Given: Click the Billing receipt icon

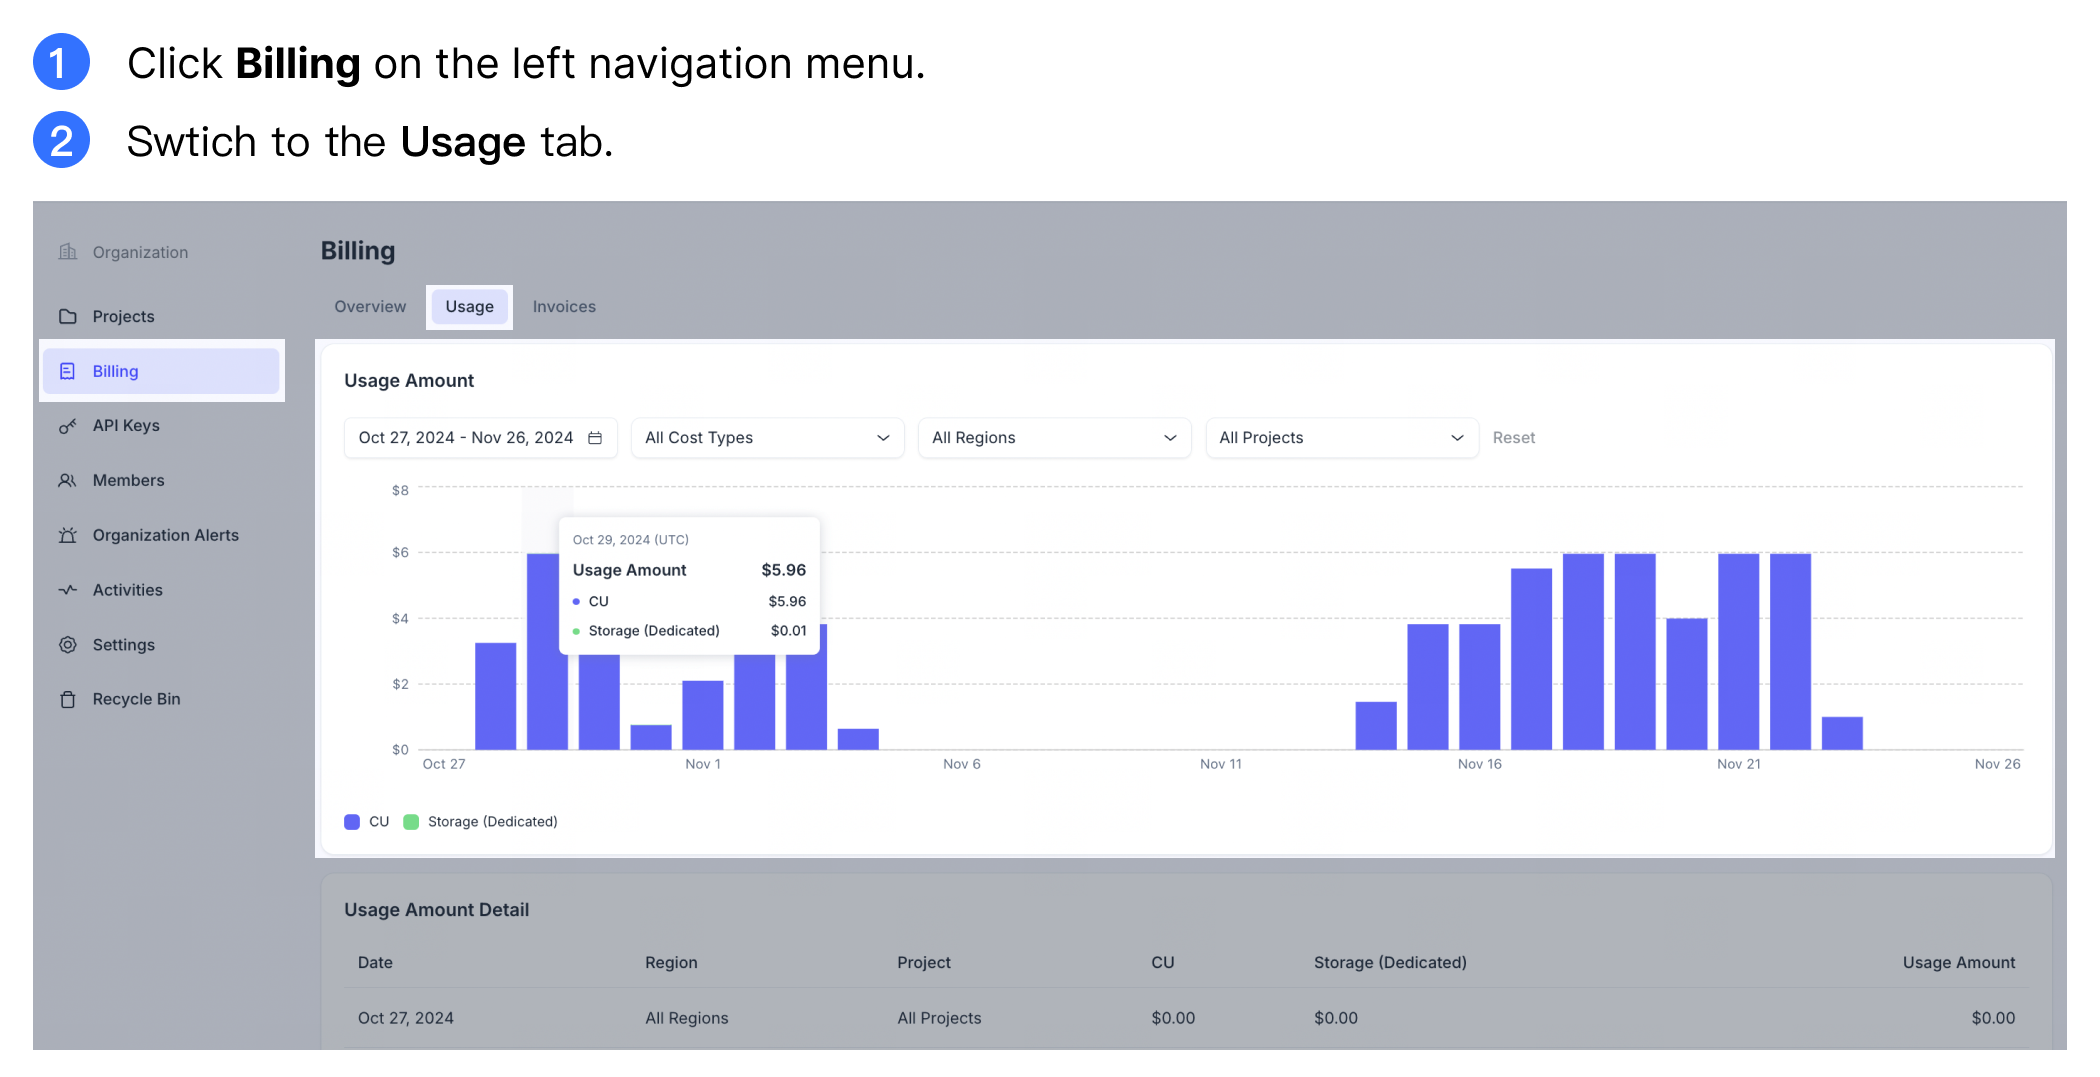Looking at the screenshot, I should [x=68, y=371].
